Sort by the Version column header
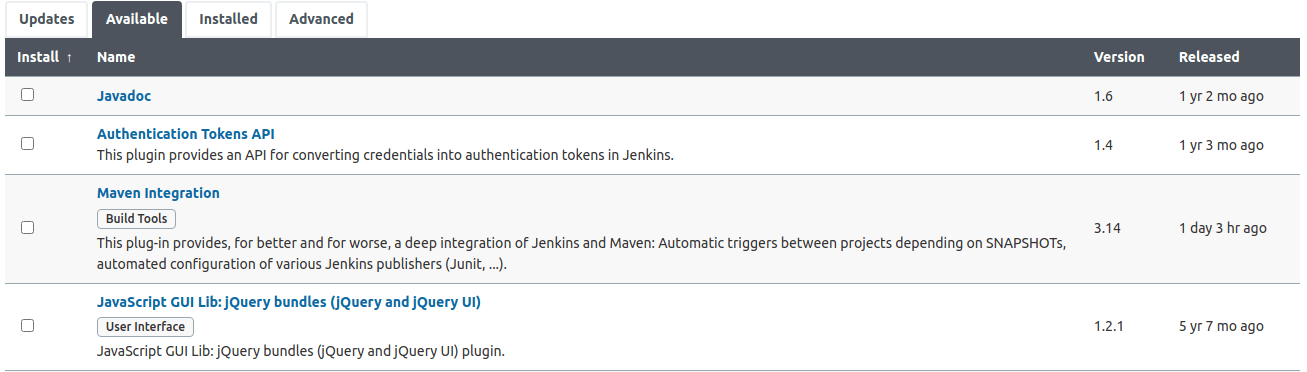The width and height of the screenshot is (1307, 372). [1119, 57]
